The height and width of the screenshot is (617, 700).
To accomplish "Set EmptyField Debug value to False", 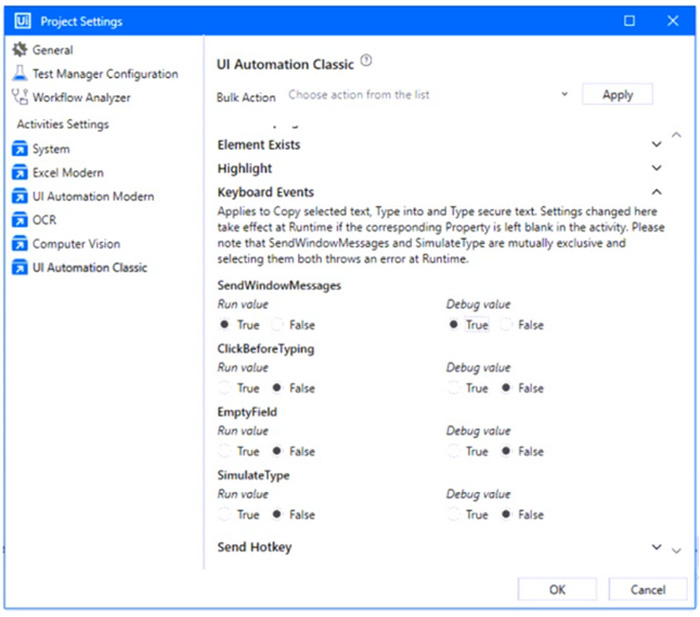I will point(506,451).
